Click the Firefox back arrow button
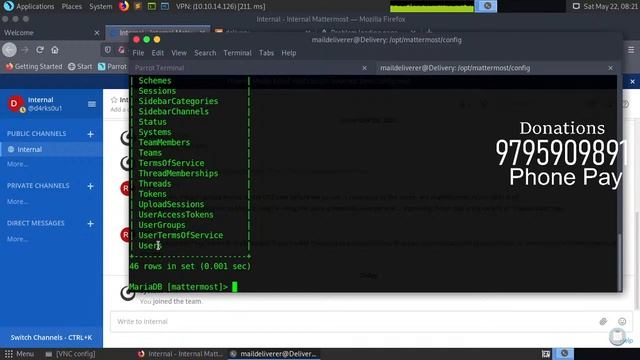Viewport: 640px width, 360px height. (9, 50)
